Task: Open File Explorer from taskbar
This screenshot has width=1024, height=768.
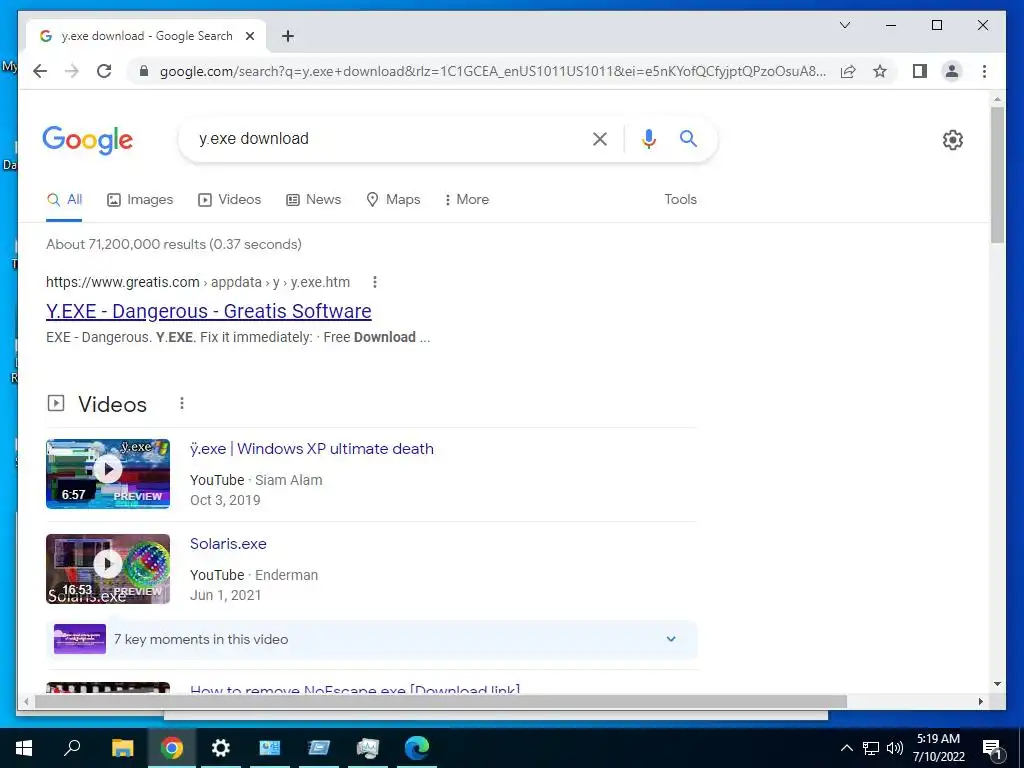Action: 122,748
